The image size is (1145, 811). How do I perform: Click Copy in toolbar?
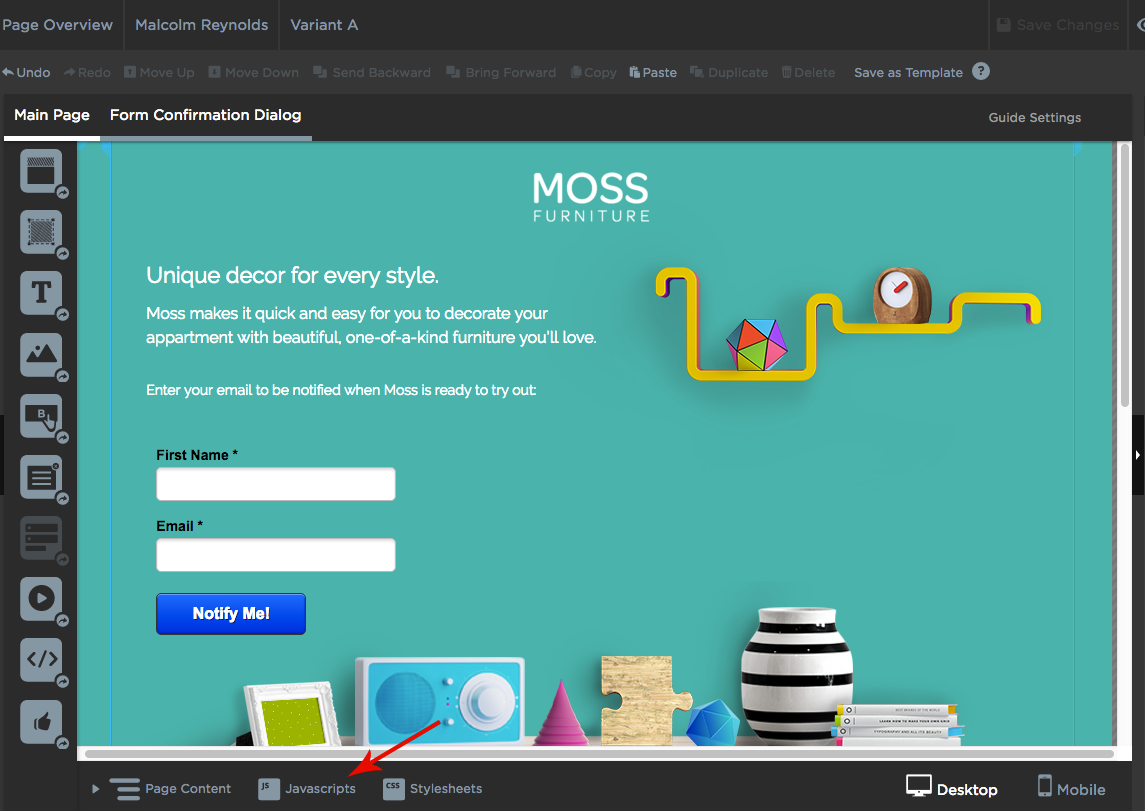click(x=594, y=72)
